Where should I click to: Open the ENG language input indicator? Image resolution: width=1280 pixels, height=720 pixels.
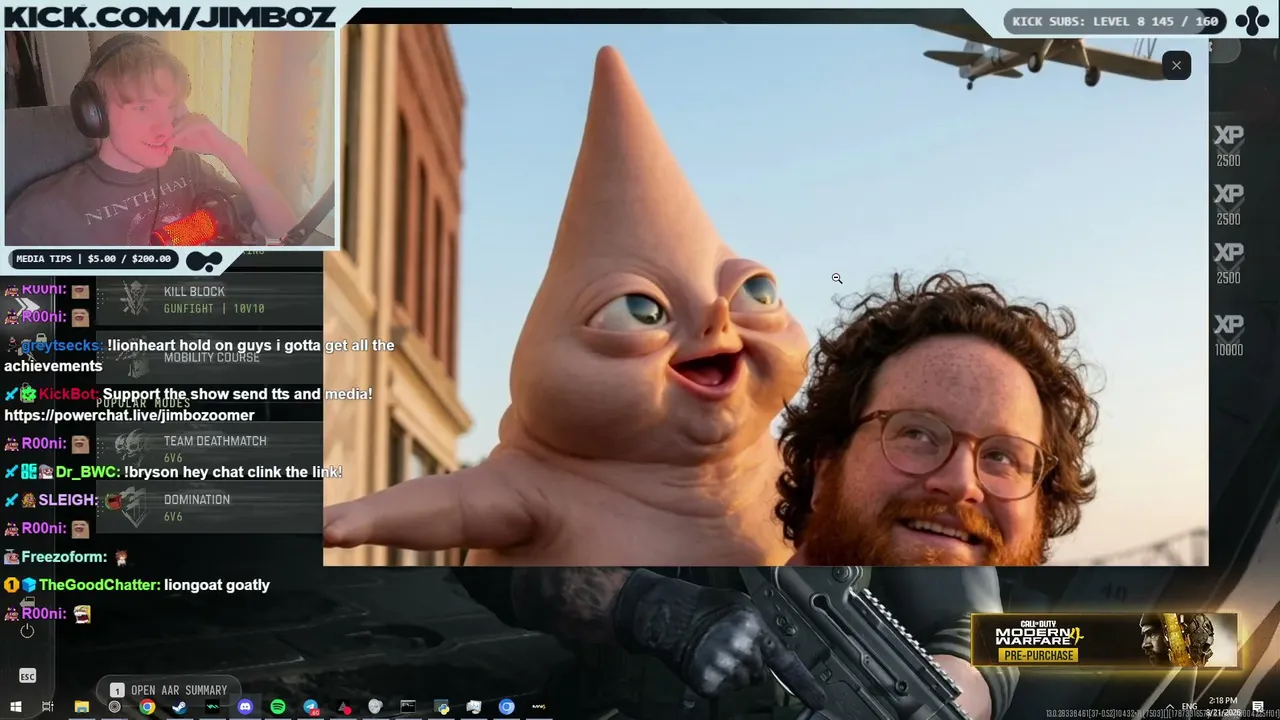tap(1190, 706)
